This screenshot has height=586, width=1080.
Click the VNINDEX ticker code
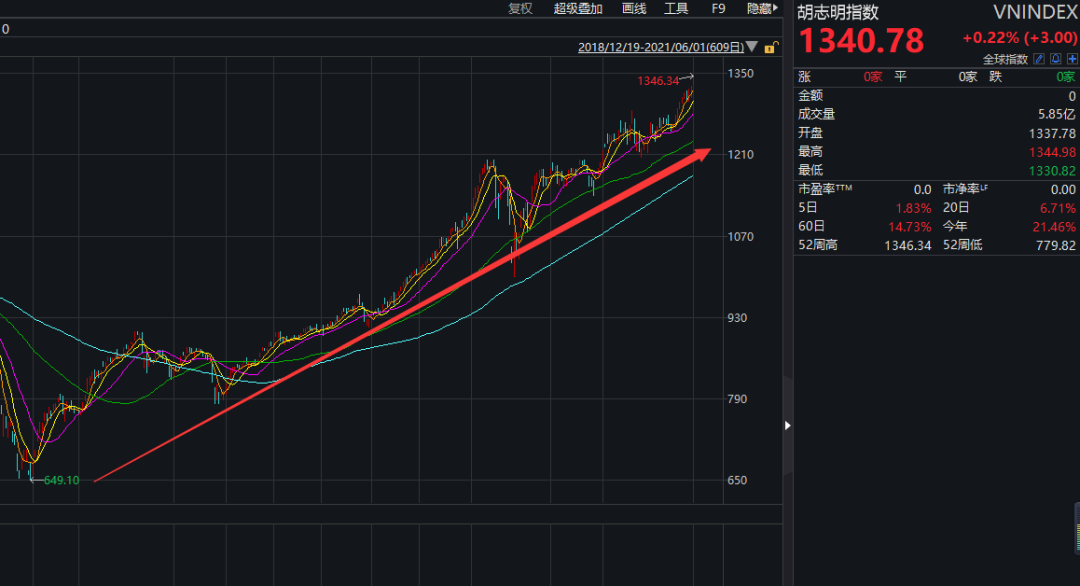tap(1035, 12)
